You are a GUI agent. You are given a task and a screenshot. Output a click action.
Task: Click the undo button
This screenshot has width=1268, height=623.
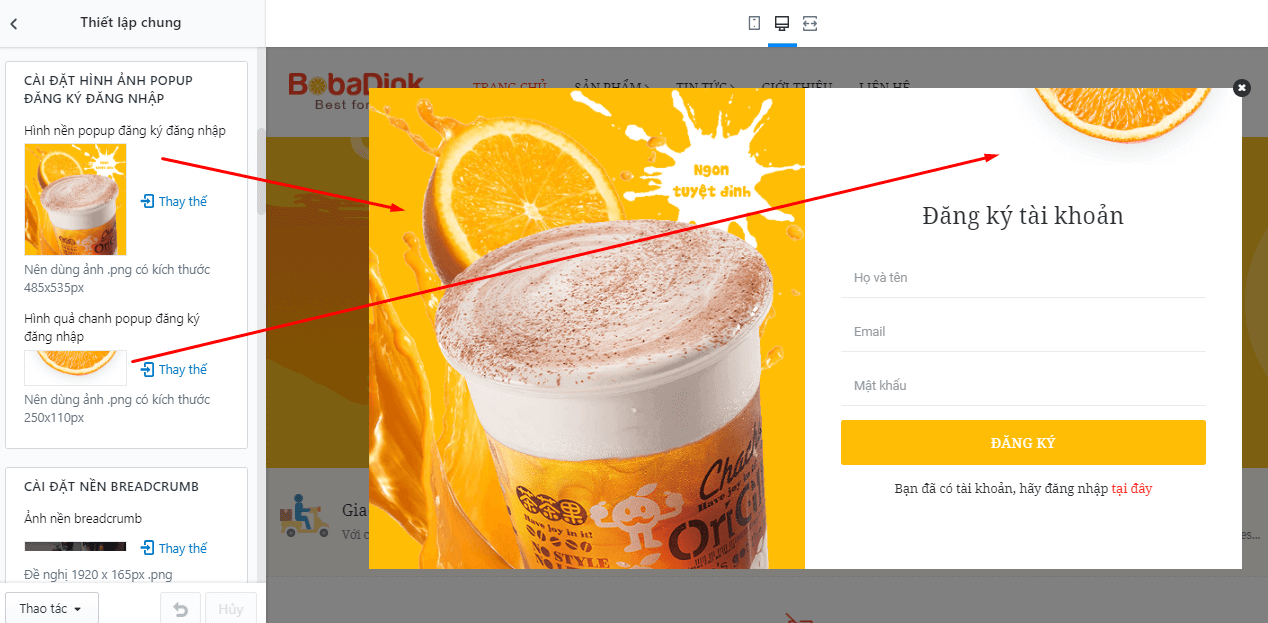pos(181,608)
